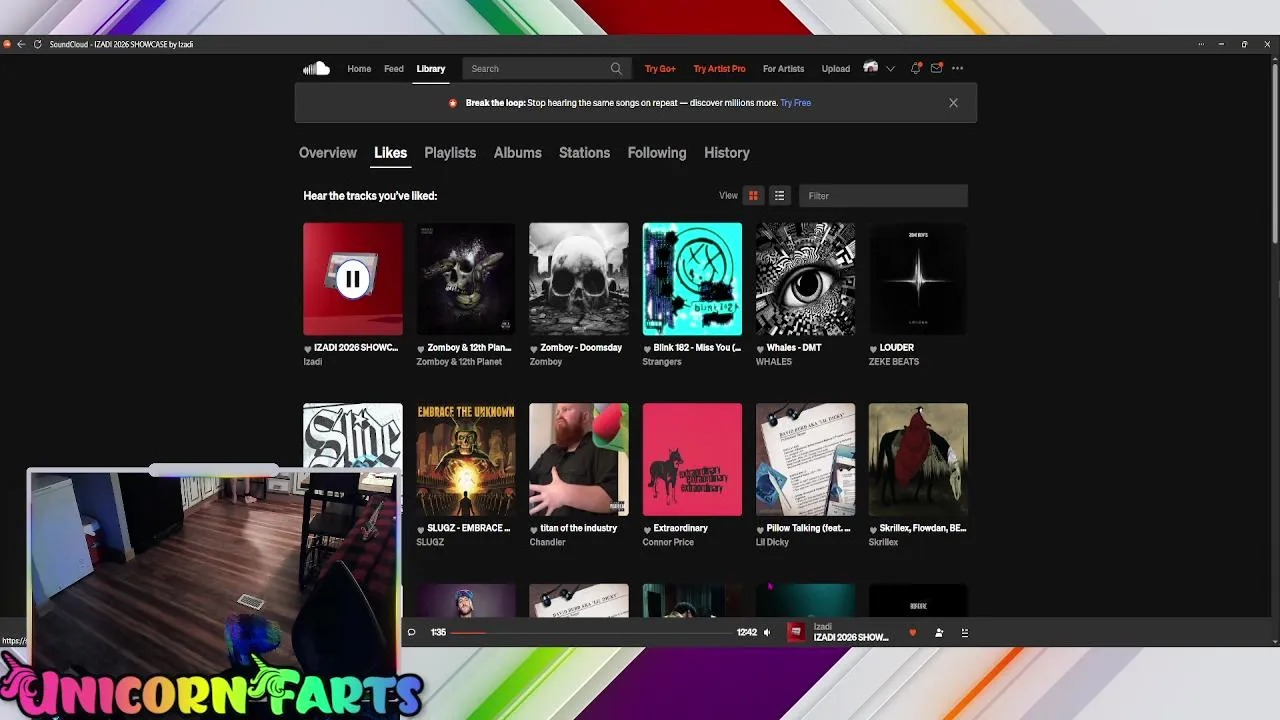The width and height of the screenshot is (1280, 720).
Task: Click Try Free in the banner
Action: pyautogui.click(x=796, y=103)
